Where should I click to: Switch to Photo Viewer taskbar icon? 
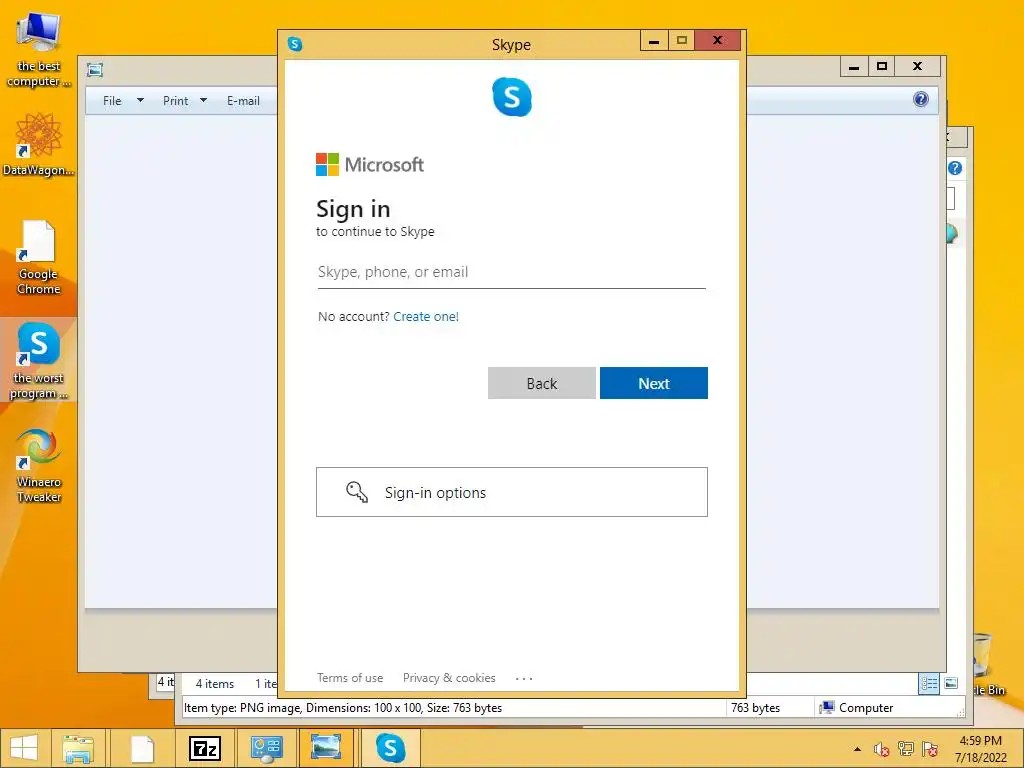(x=326, y=747)
